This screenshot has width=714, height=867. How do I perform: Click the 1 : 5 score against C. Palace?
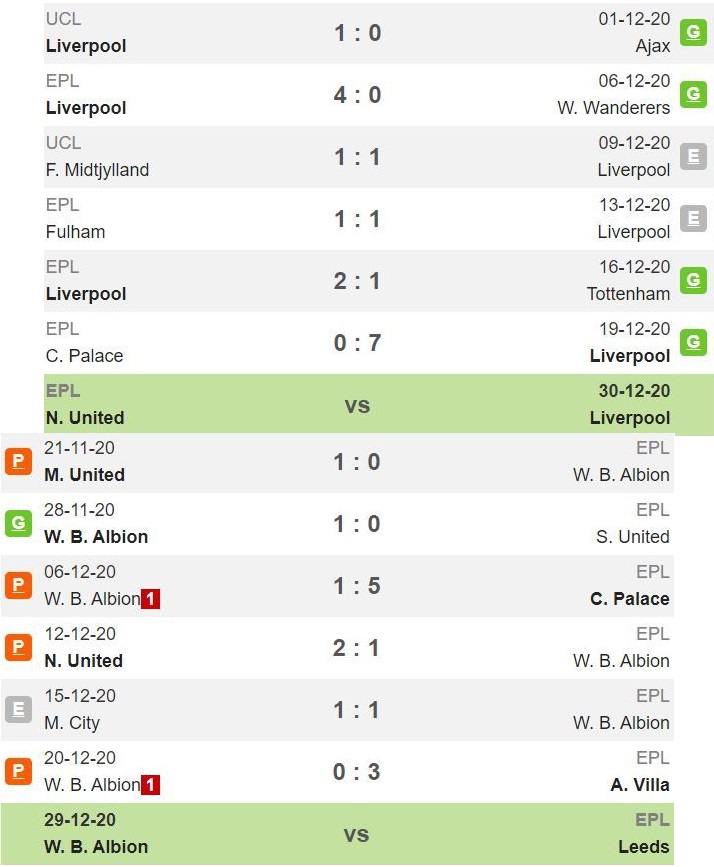tap(357, 586)
